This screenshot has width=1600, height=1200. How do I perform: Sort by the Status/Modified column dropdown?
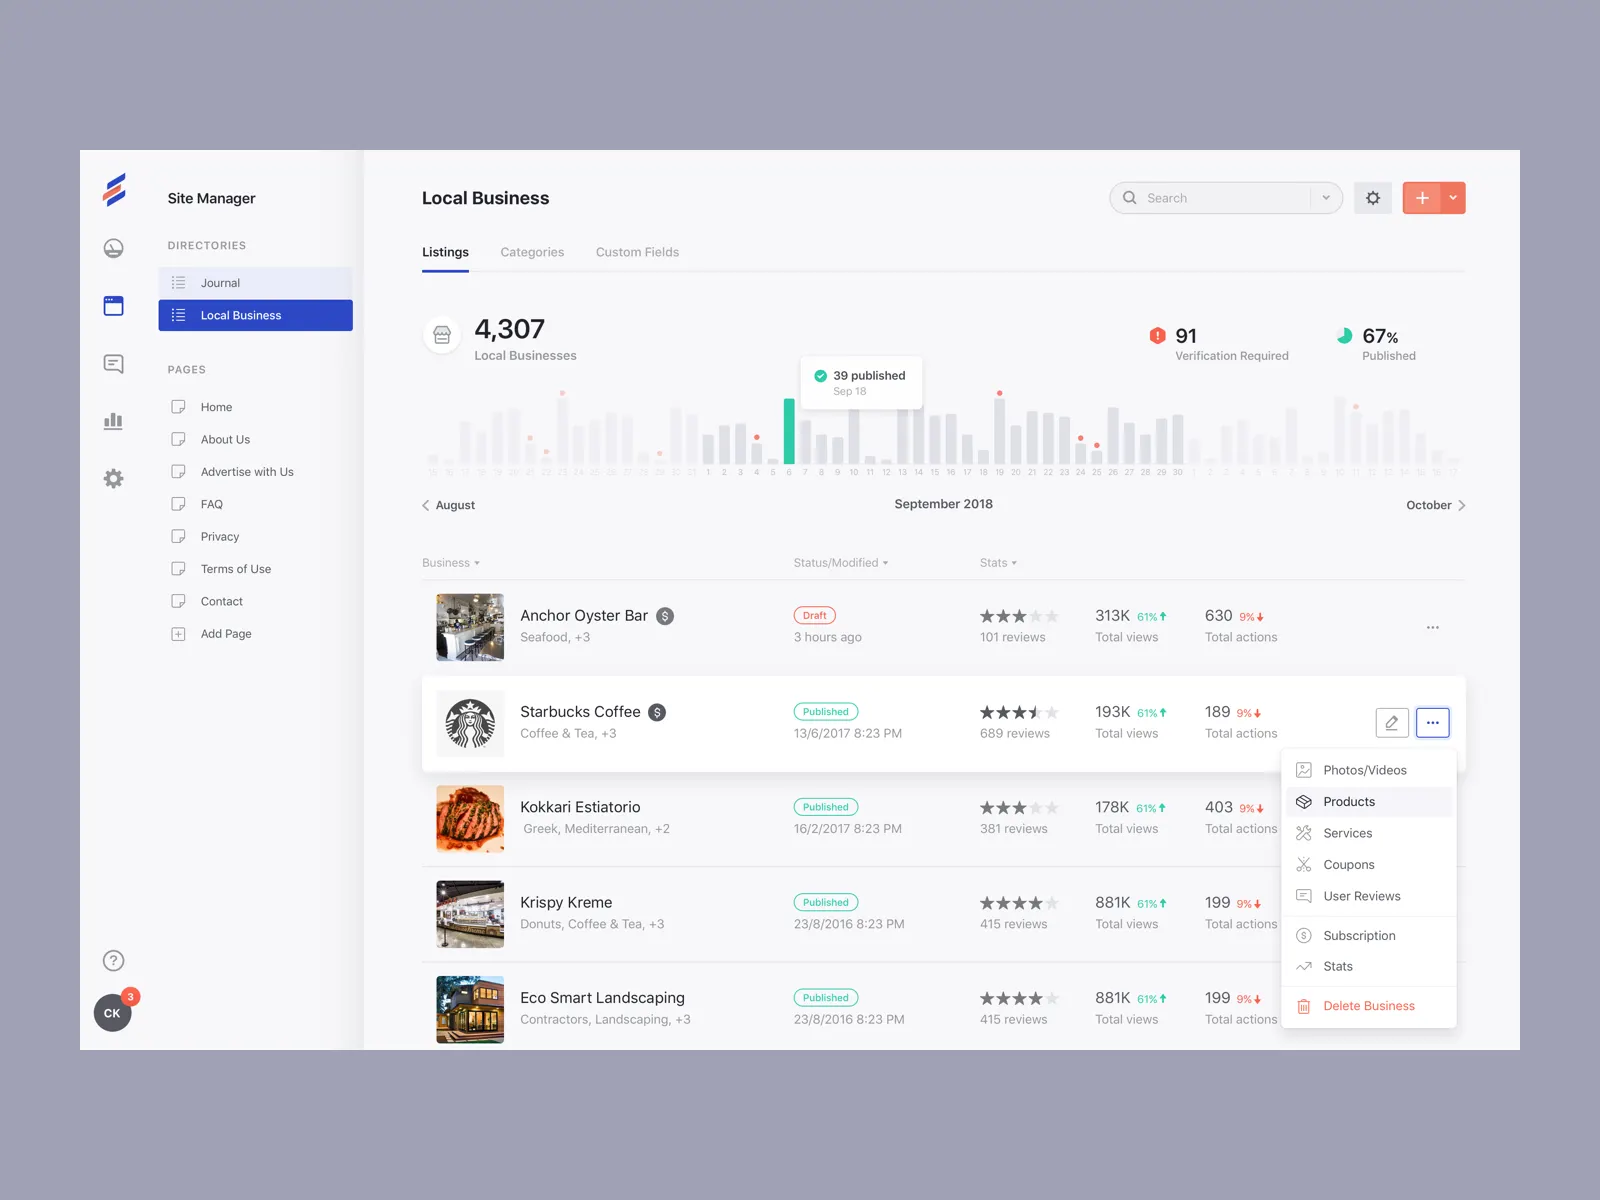point(840,563)
